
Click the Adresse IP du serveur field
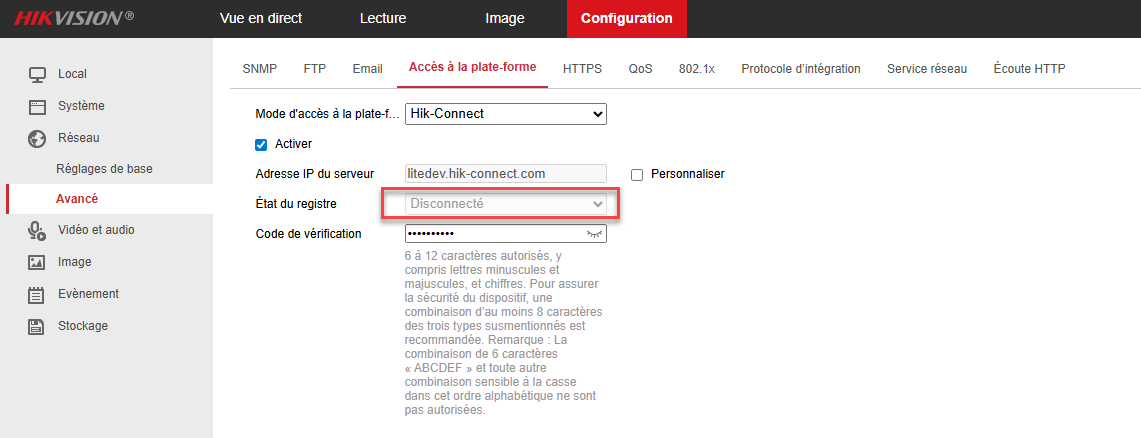coord(506,174)
